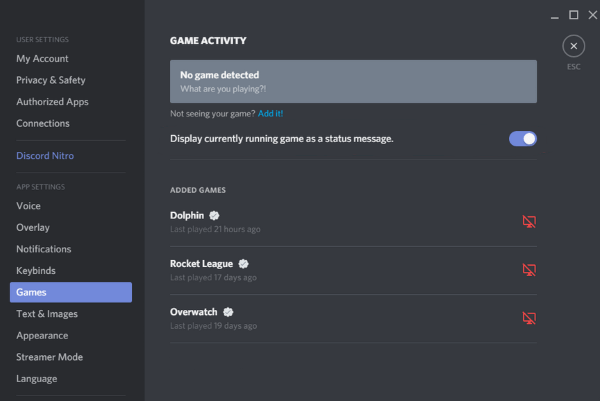This screenshot has height=401, width=600.
Task: Click the 'Add it!' link
Action: coord(271,114)
